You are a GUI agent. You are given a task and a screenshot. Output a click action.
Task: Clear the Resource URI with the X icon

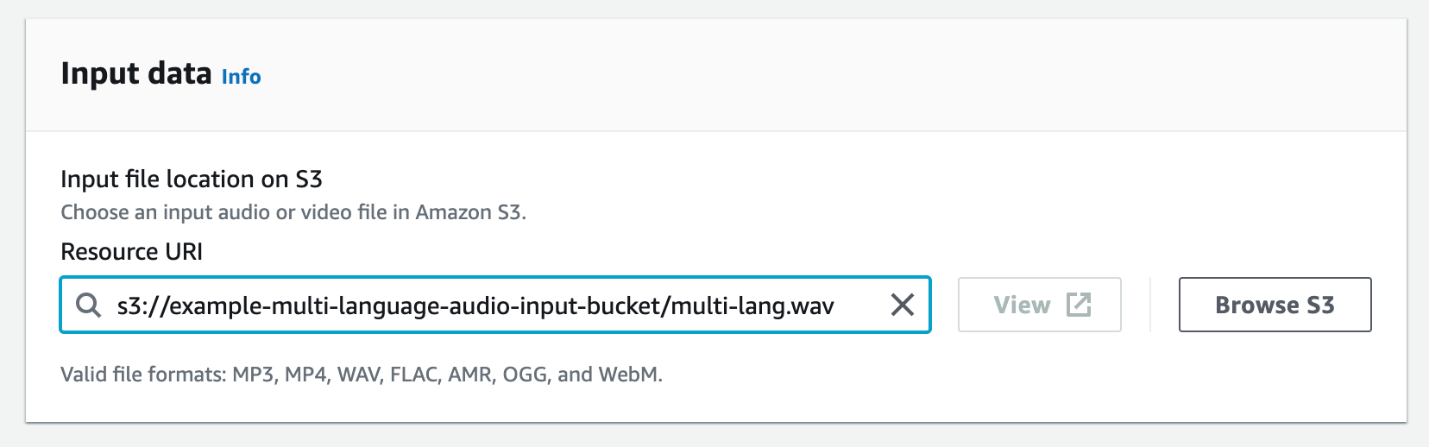point(902,305)
